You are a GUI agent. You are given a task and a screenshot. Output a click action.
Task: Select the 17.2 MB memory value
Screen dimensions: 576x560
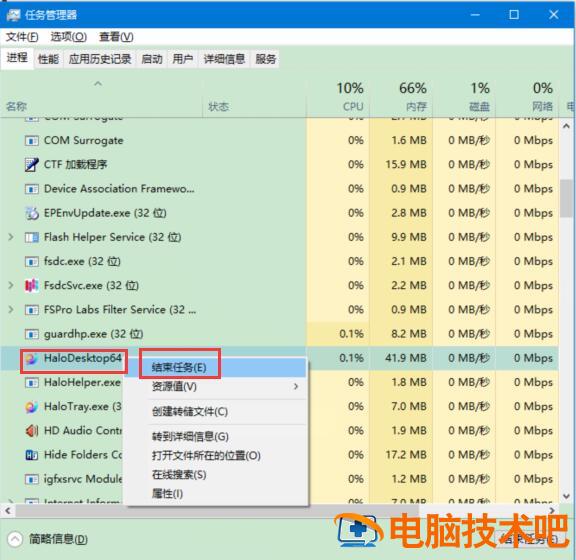click(x=406, y=455)
